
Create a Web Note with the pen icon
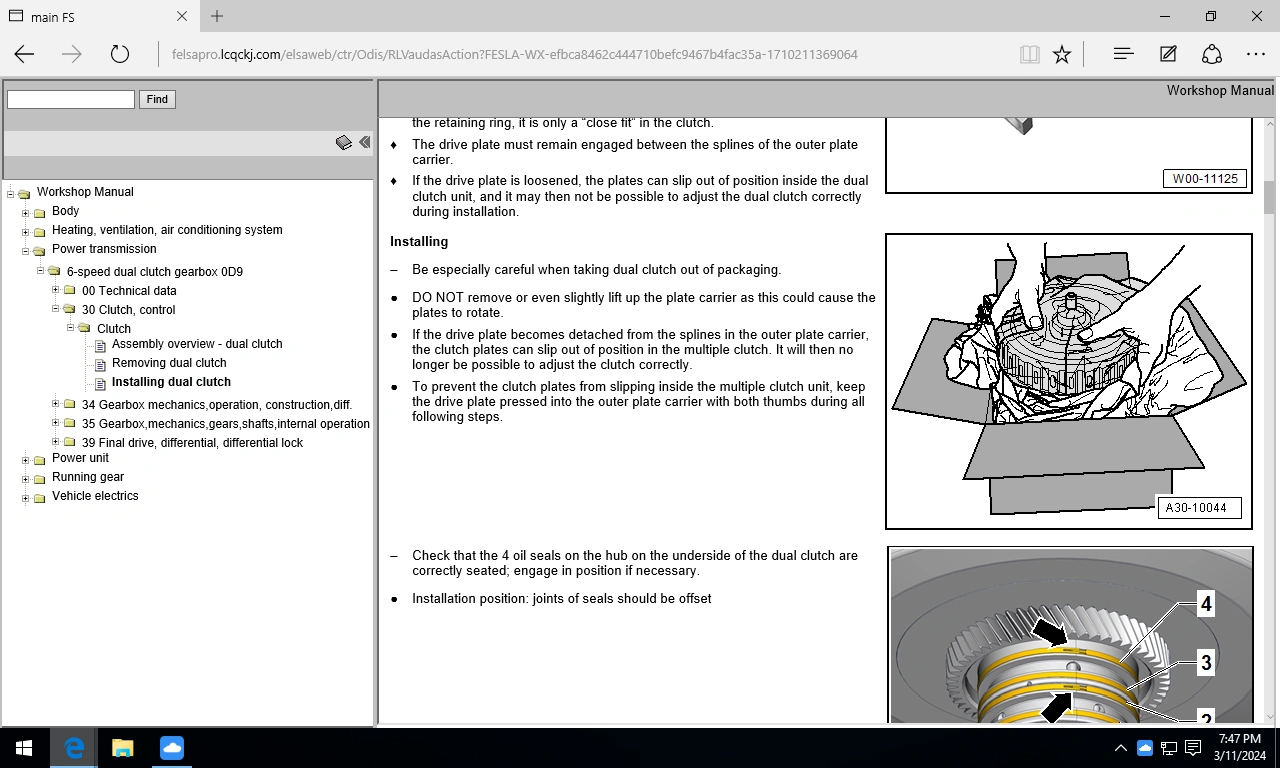(x=1168, y=54)
